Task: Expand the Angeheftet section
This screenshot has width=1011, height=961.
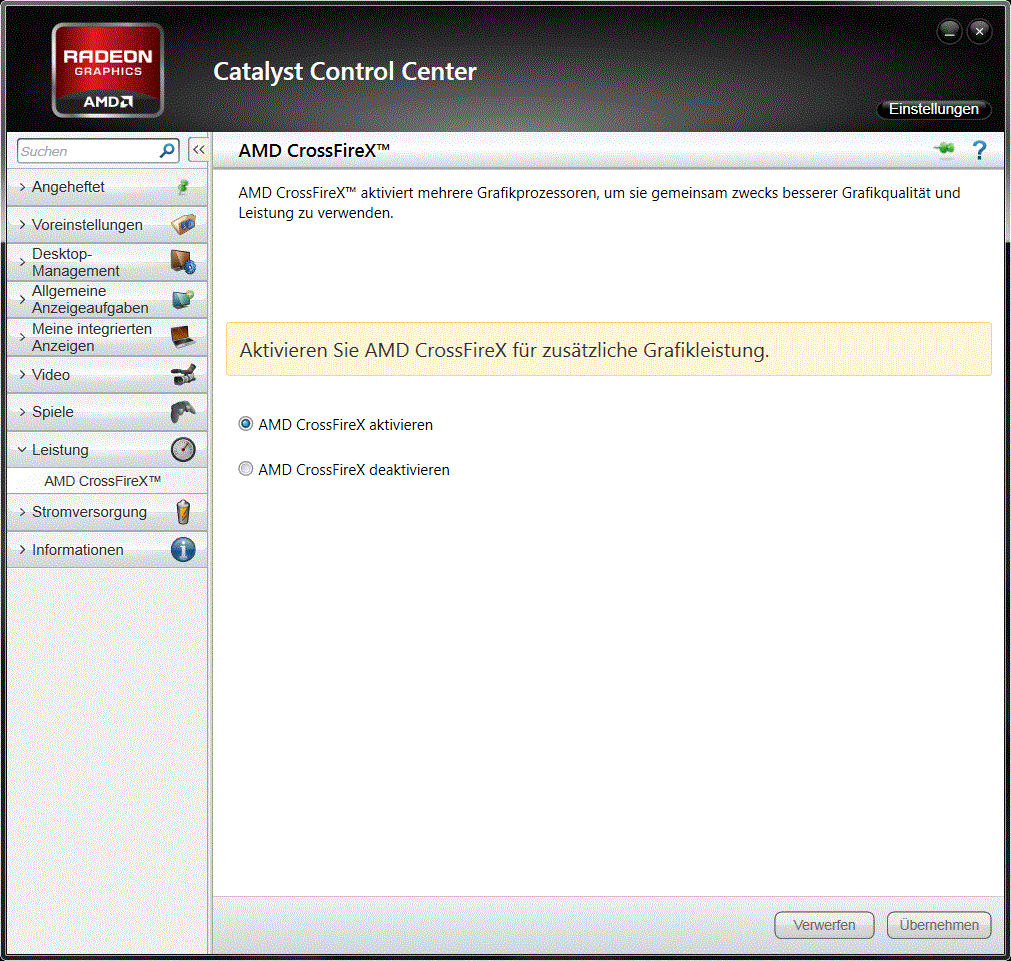Action: point(68,187)
